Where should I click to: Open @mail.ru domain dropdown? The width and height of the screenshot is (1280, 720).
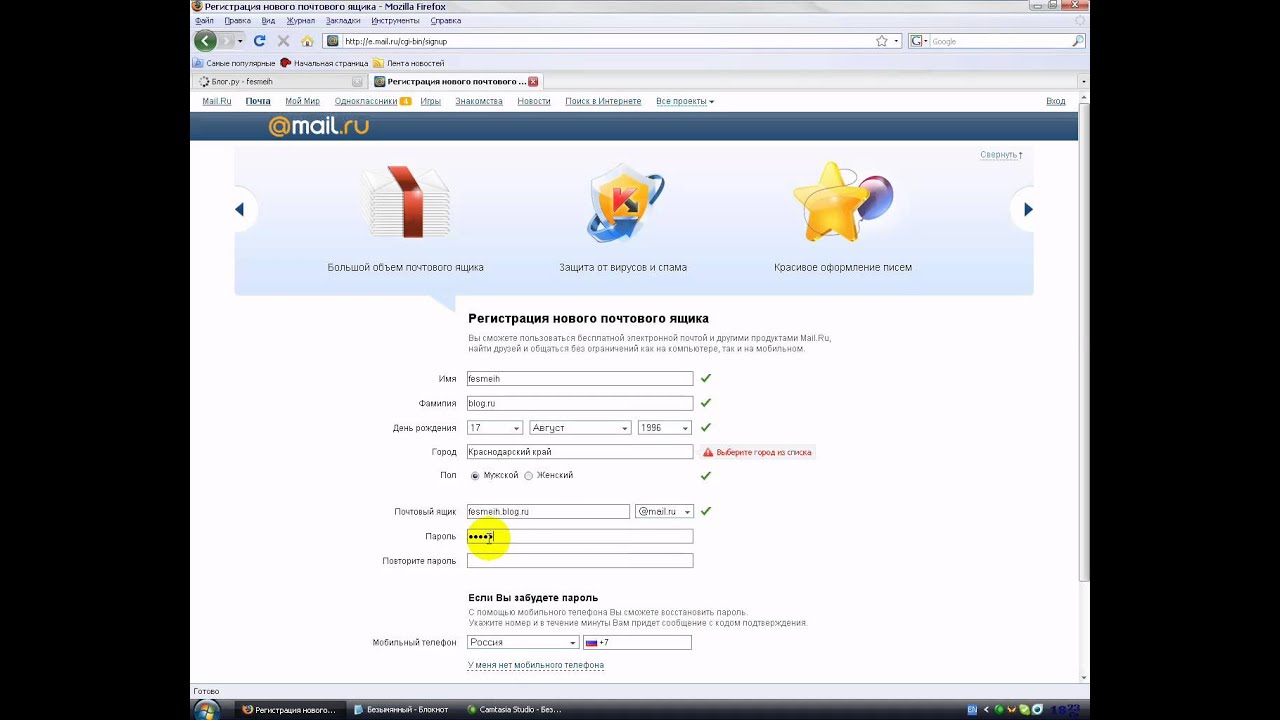(664, 512)
